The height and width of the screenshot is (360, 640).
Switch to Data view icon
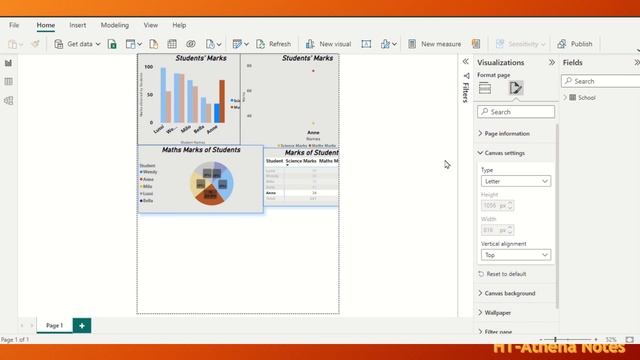click(8, 82)
